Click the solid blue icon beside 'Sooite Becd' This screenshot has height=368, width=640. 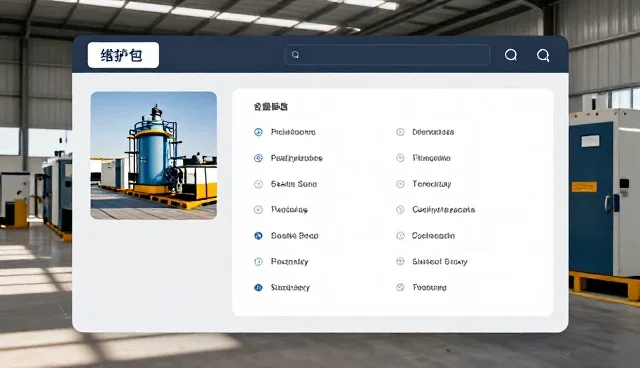[258, 236]
